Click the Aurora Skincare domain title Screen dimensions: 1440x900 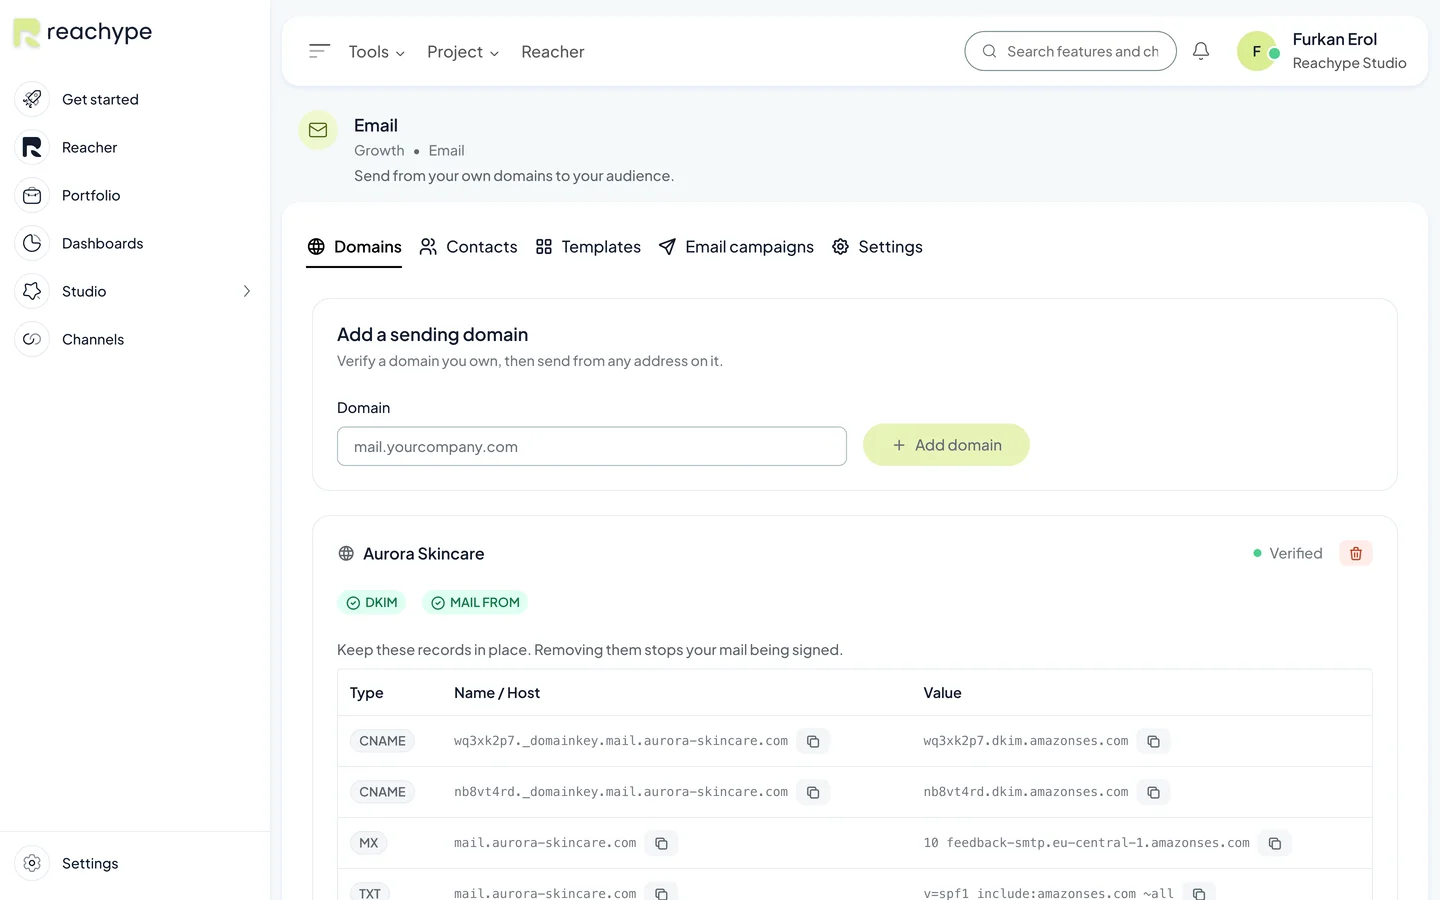[423, 554]
